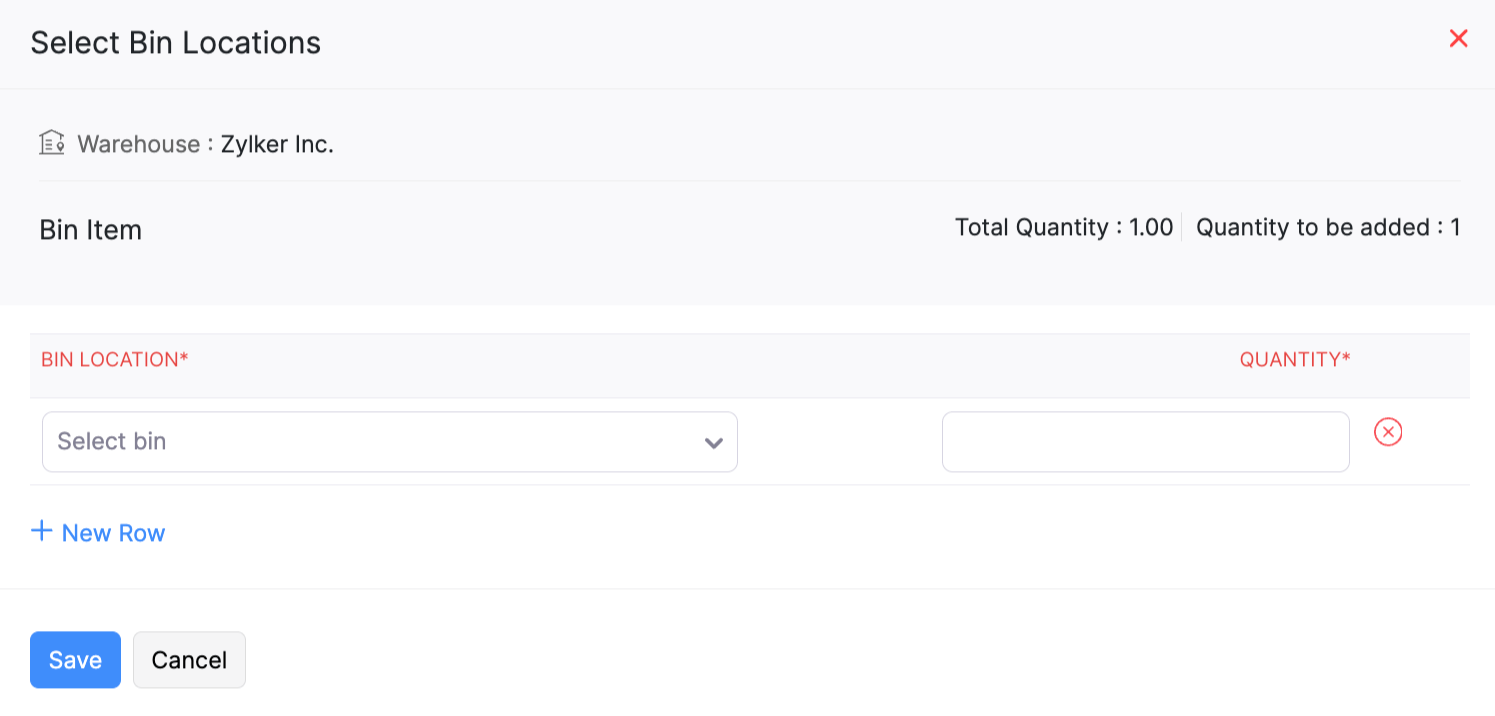
Task: Click the warehouse building icon
Action: pyautogui.click(x=52, y=142)
